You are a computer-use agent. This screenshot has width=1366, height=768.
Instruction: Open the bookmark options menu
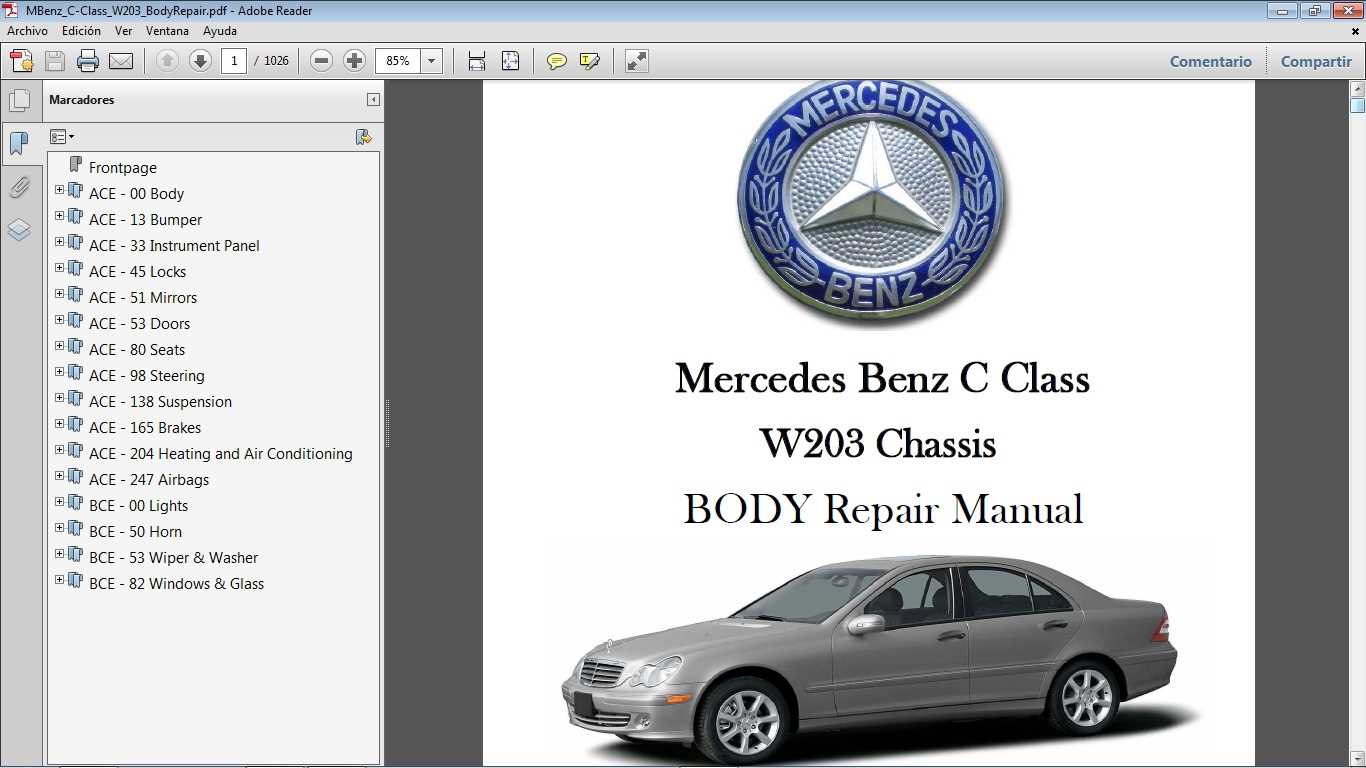62,137
